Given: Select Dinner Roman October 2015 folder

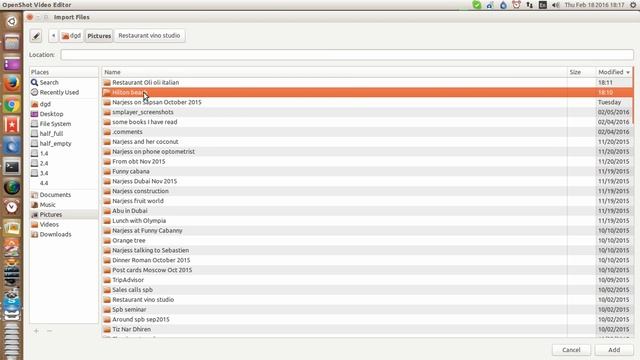Looking at the screenshot, I should tap(367, 260).
